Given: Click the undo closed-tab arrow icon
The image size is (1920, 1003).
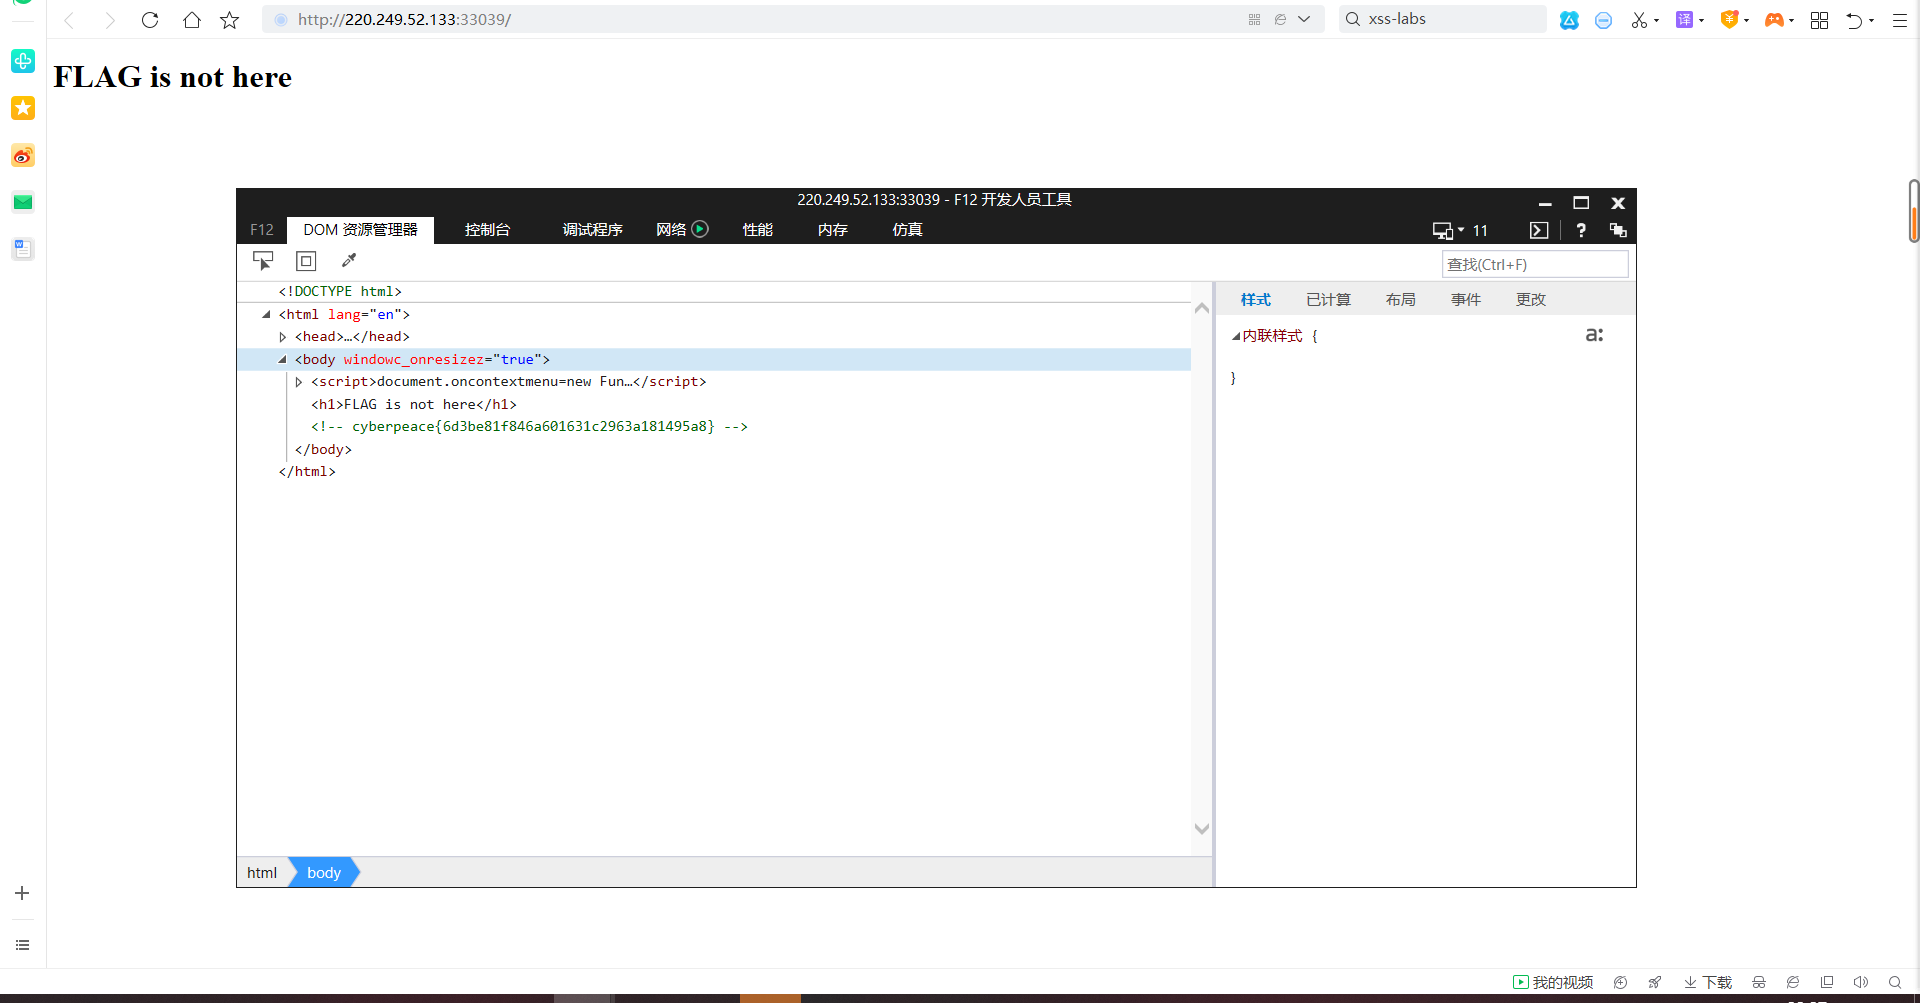Looking at the screenshot, I should [x=1854, y=20].
